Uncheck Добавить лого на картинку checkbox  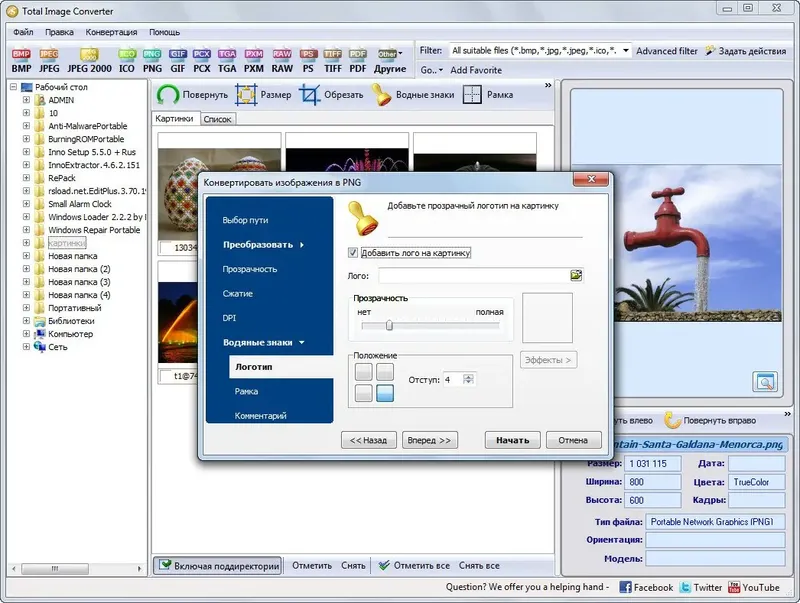(x=353, y=253)
